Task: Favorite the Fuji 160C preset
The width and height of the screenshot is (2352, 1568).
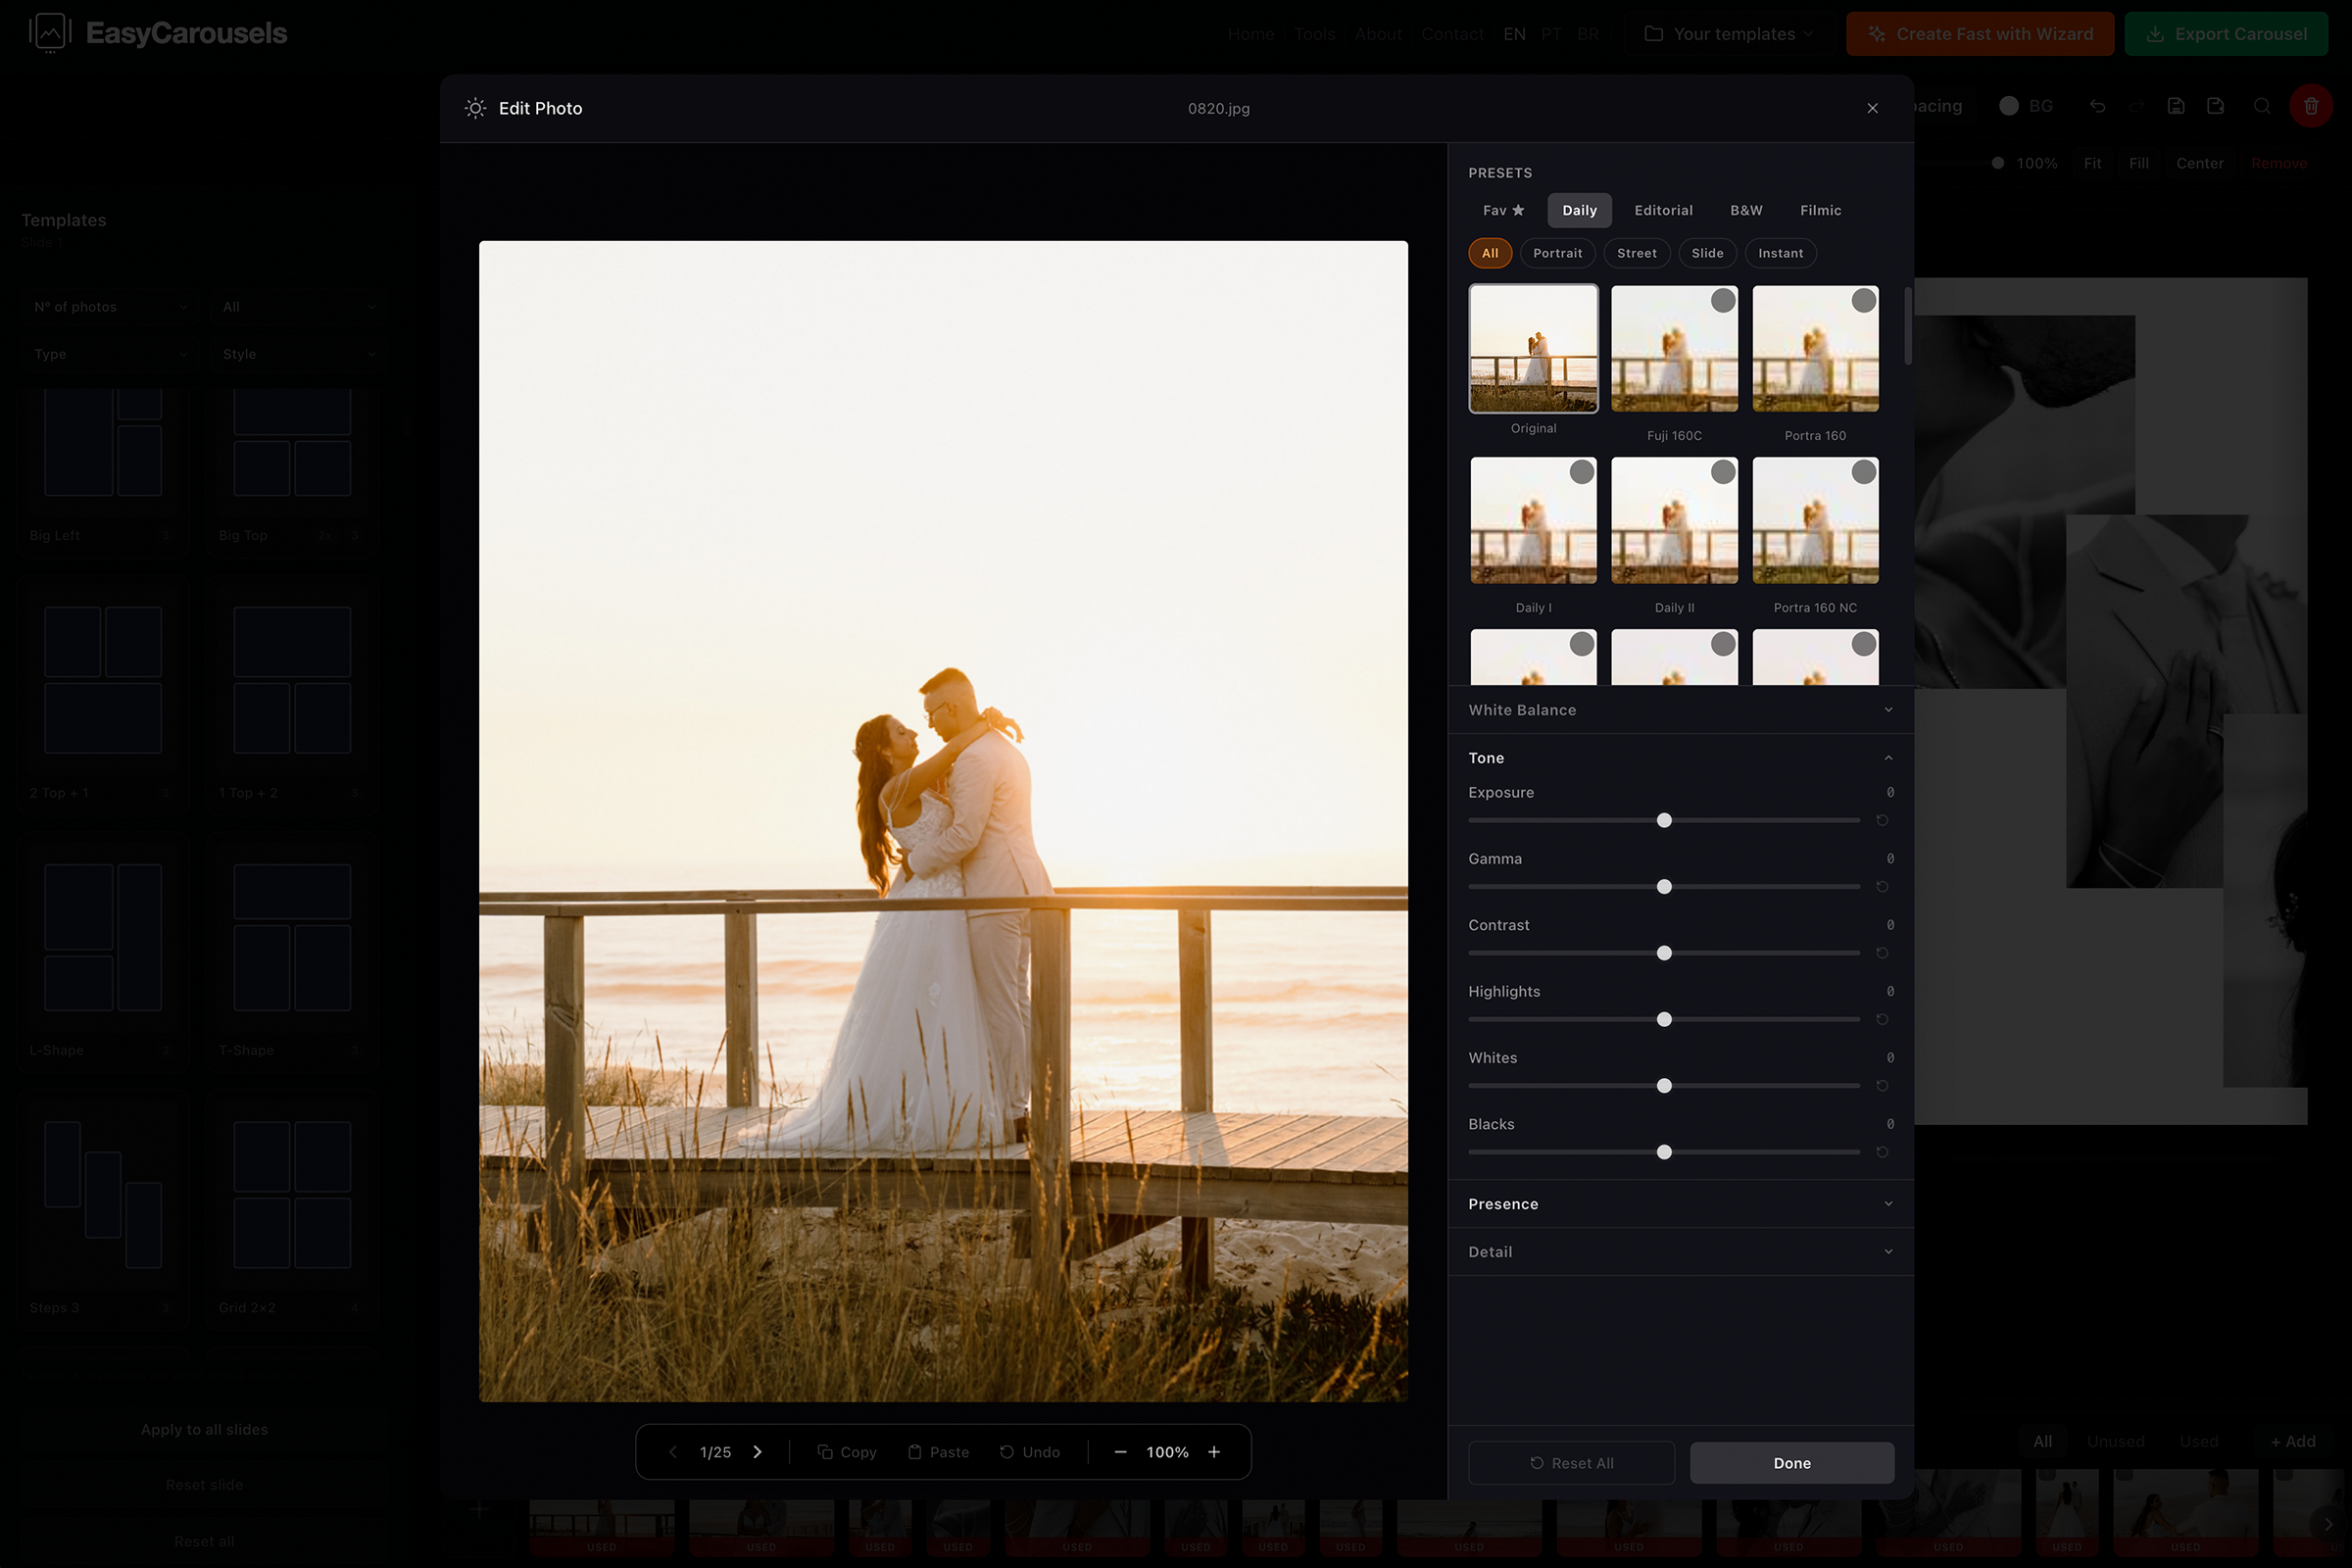Action: [x=1723, y=300]
